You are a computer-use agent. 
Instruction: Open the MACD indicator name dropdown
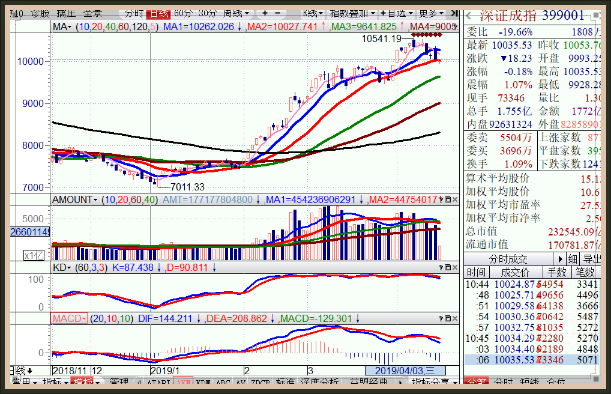click(69, 318)
